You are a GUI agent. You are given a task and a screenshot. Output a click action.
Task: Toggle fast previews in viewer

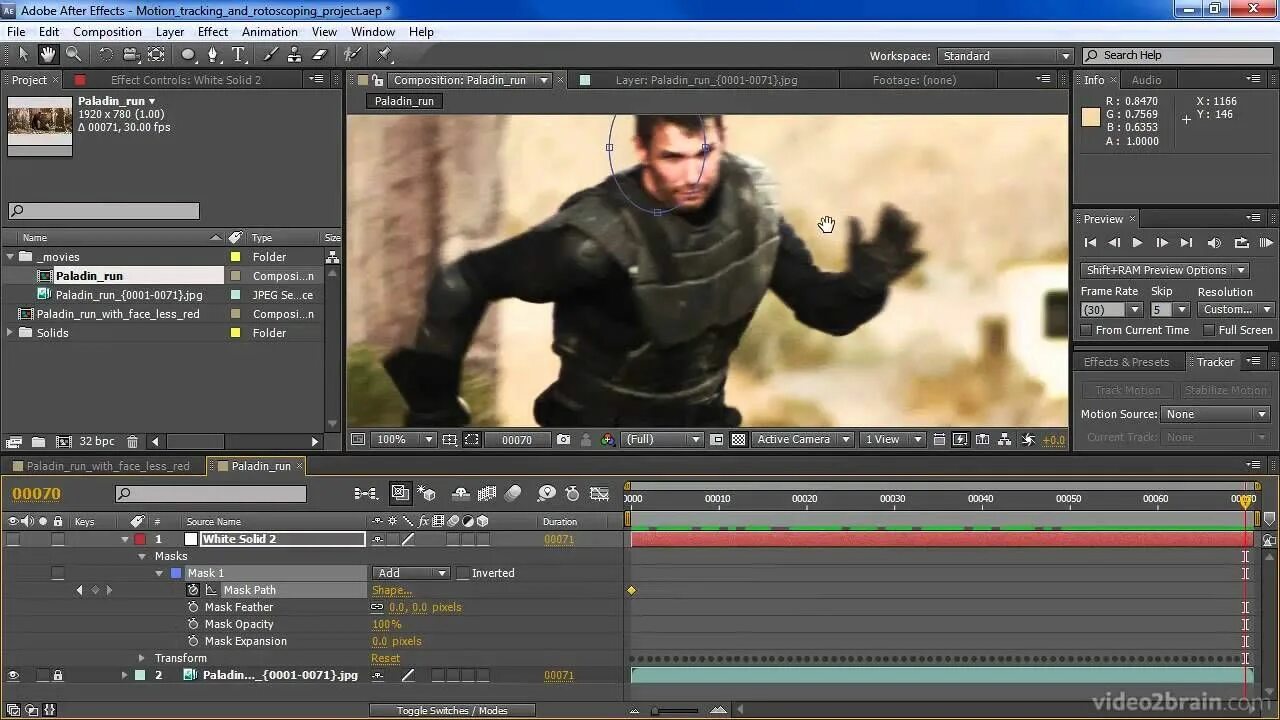960,439
